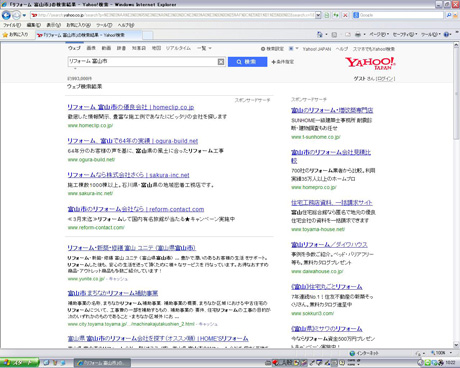Click the Print printer icon
This screenshot has width=460, height=368.
click(358, 34)
